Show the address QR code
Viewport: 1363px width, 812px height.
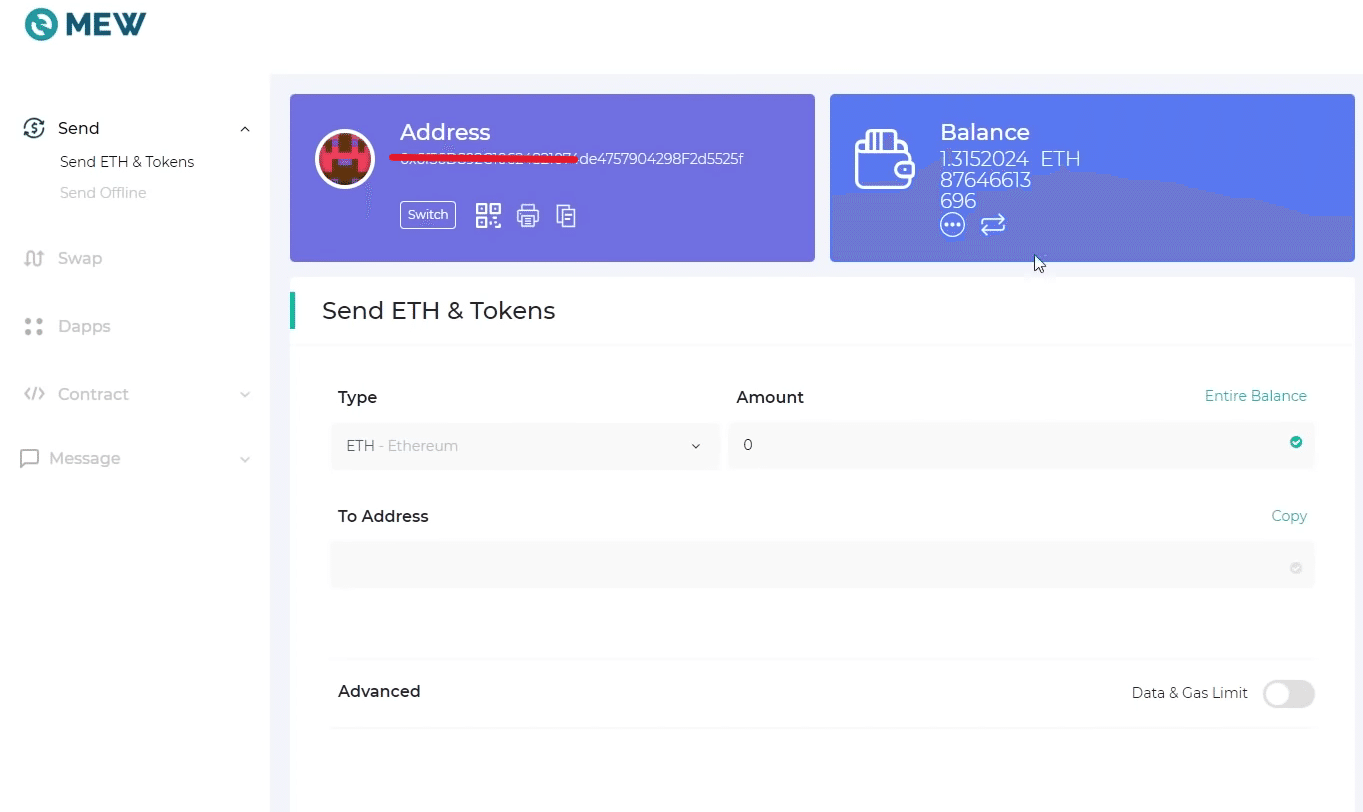(488, 215)
